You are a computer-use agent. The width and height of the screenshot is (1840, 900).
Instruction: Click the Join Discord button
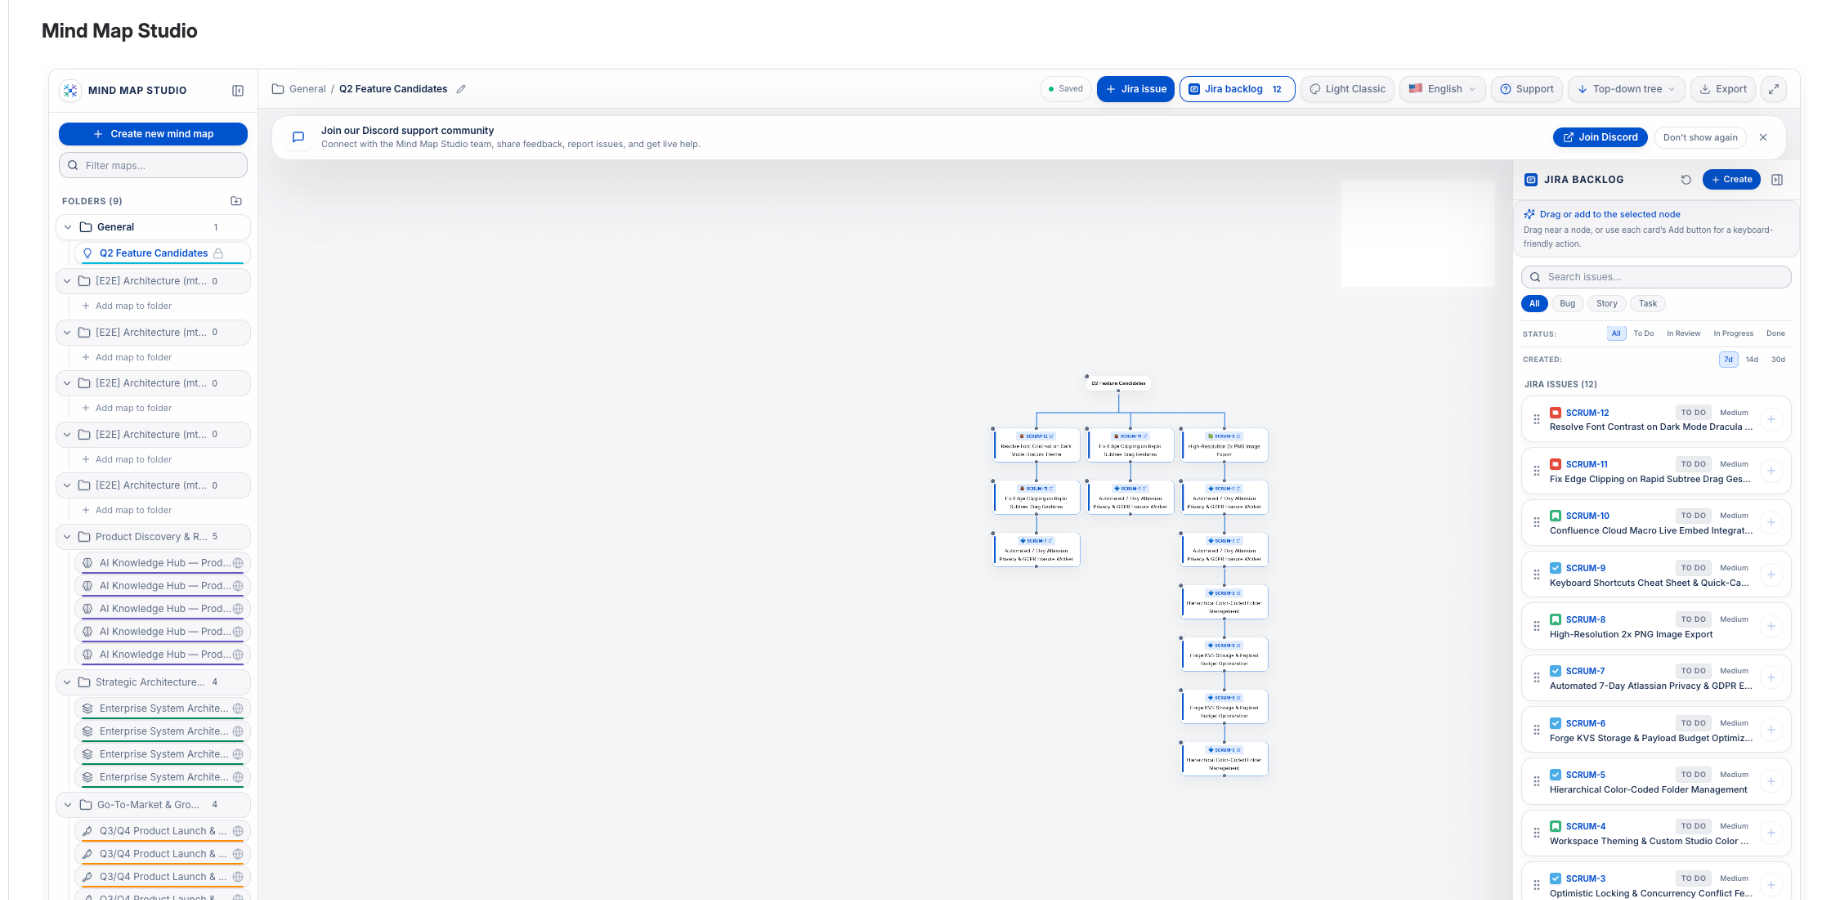1600,138
